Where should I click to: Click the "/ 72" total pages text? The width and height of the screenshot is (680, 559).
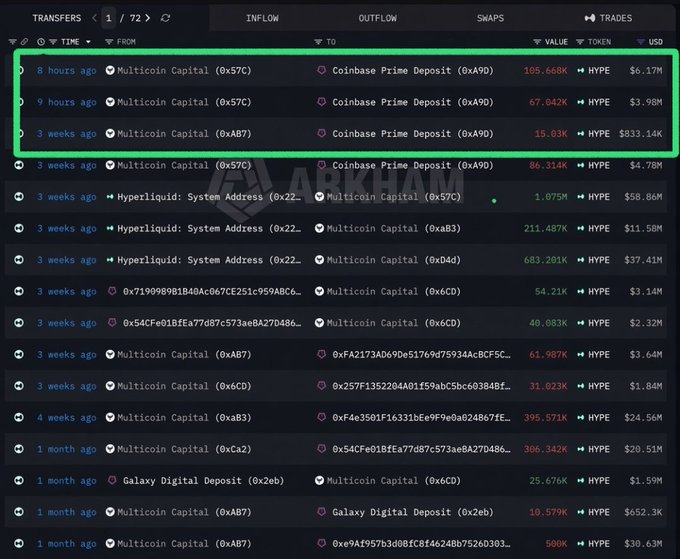130,18
